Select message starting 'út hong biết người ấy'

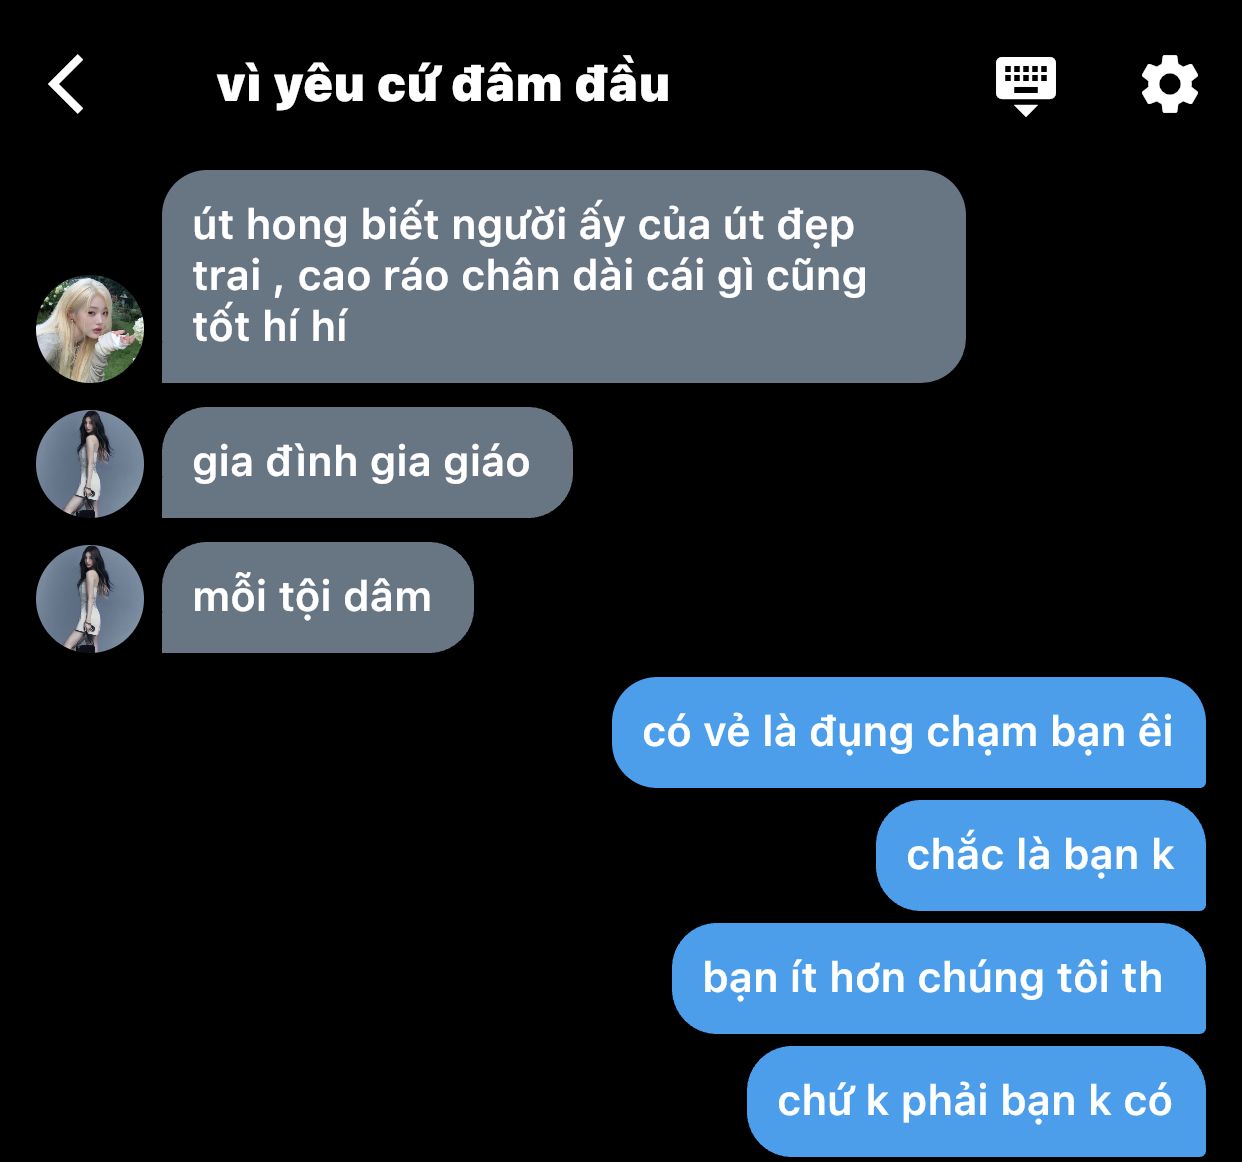click(564, 276)
